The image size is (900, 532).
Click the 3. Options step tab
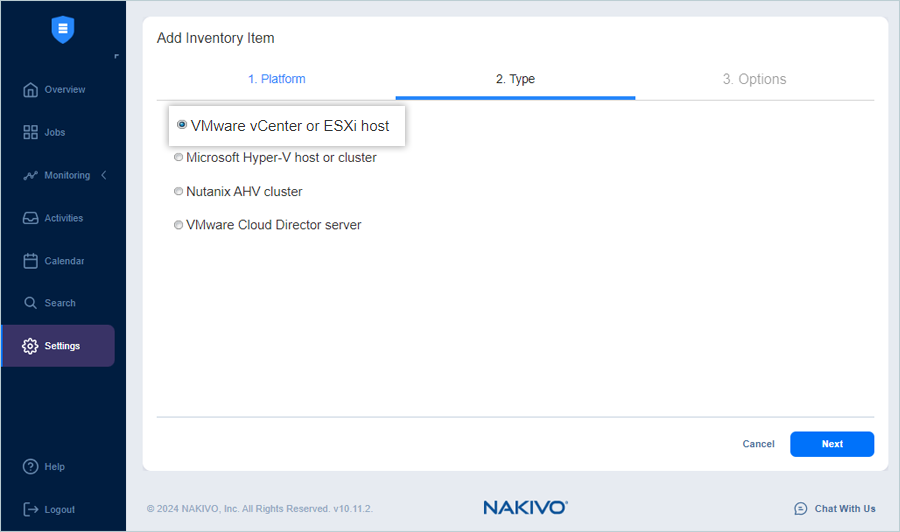754,79
